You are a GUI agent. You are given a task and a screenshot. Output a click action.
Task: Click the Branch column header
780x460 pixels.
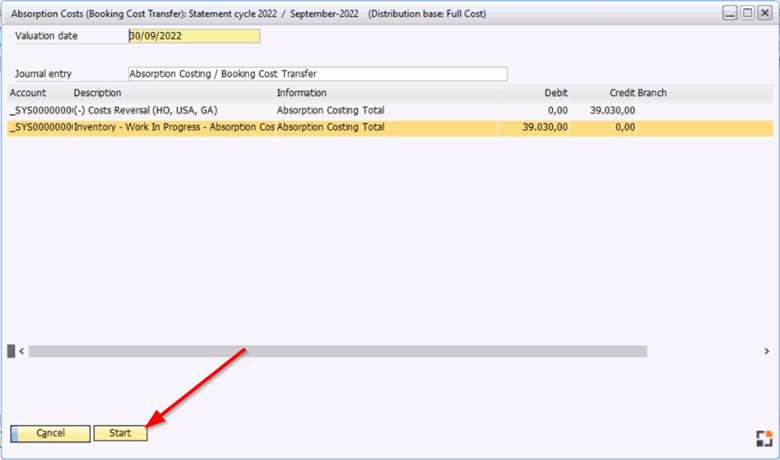click(652, 93)
